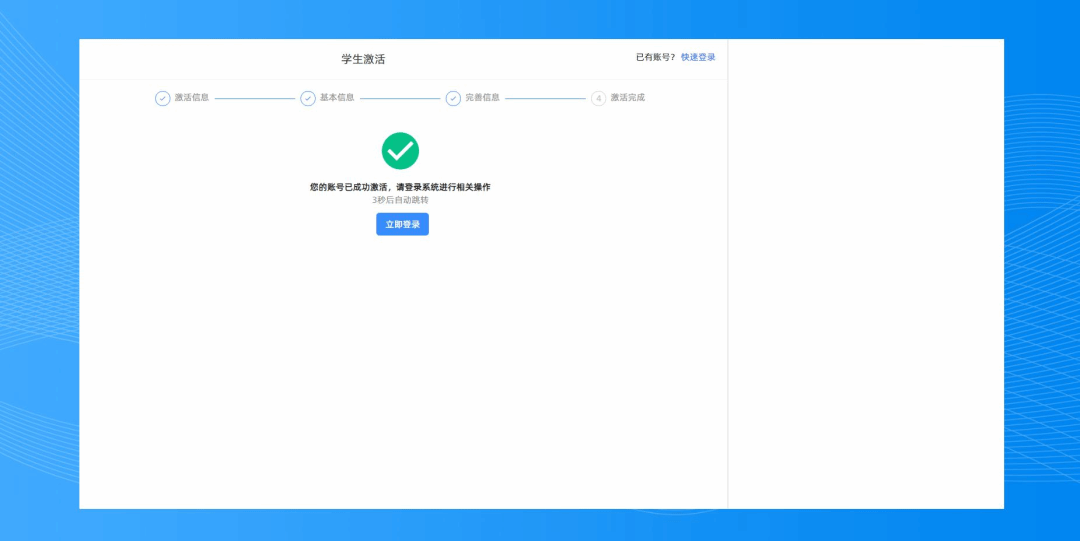Click the 立即登录 button
This screenshot has width=1080, height=541.
[x=402, y=224]
